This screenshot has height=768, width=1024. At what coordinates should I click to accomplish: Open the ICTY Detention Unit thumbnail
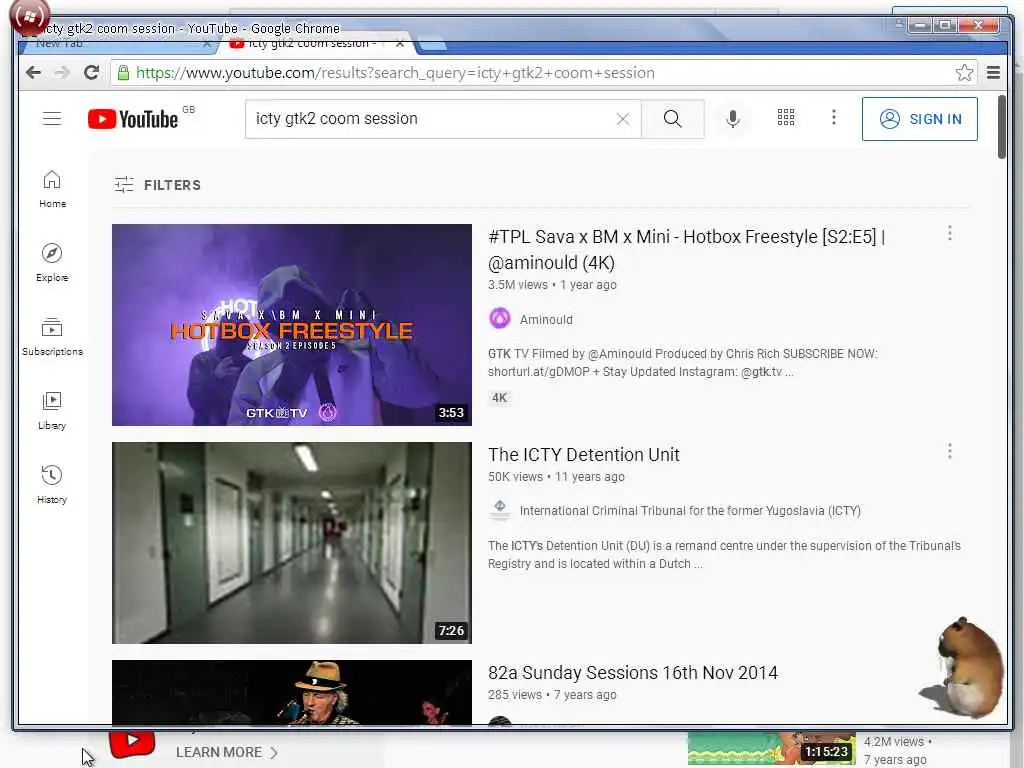point(292,543)
